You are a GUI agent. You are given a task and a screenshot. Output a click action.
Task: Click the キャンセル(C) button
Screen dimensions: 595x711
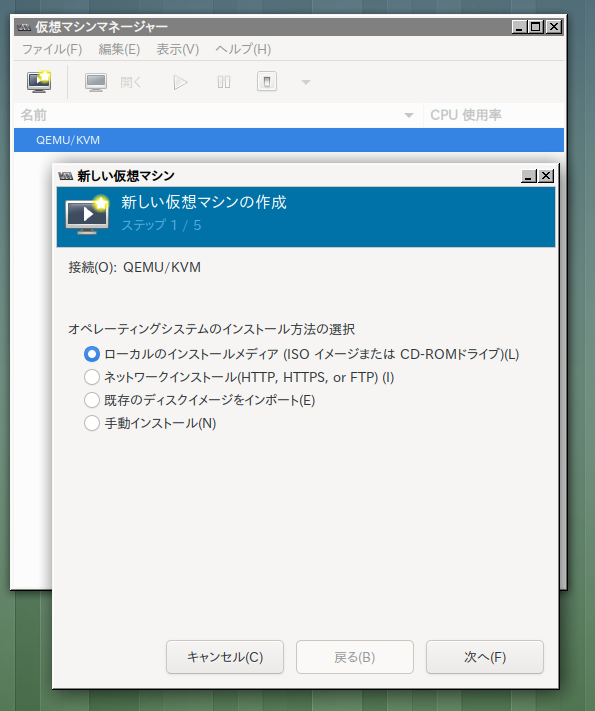(x=225, y=657)
